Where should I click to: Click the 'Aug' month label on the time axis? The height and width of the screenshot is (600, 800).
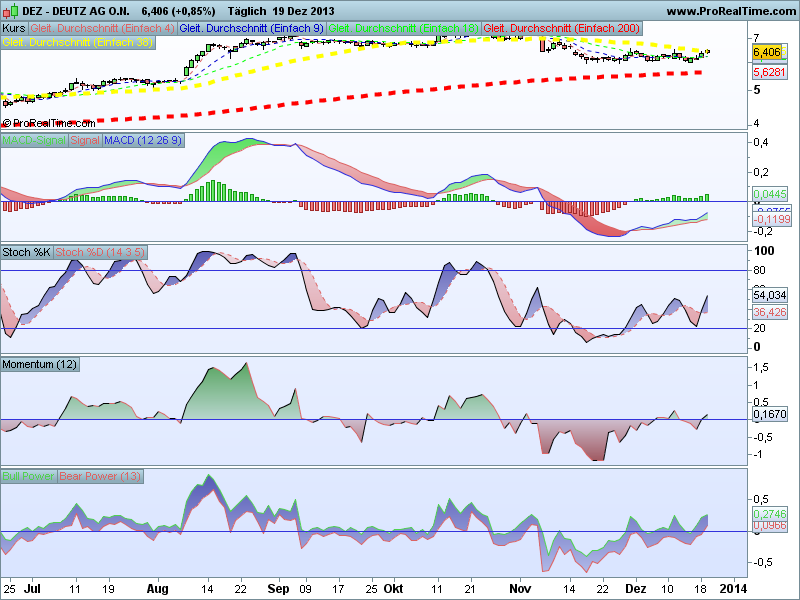coord(157,589)
